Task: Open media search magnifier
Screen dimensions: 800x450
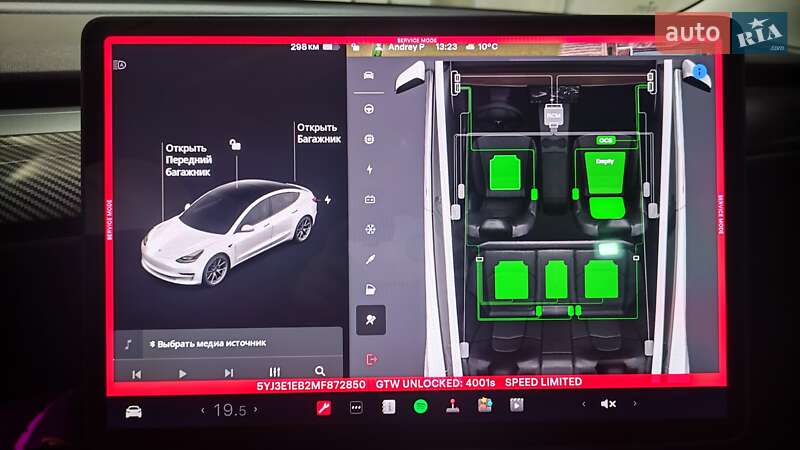Action: [x=320, y=371]
